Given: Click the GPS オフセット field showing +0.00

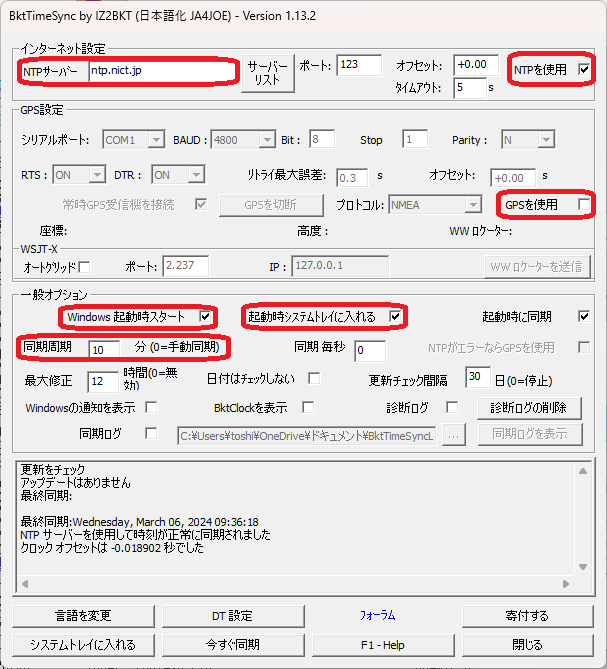Looking at the screenshot, I should coord(513,178).
